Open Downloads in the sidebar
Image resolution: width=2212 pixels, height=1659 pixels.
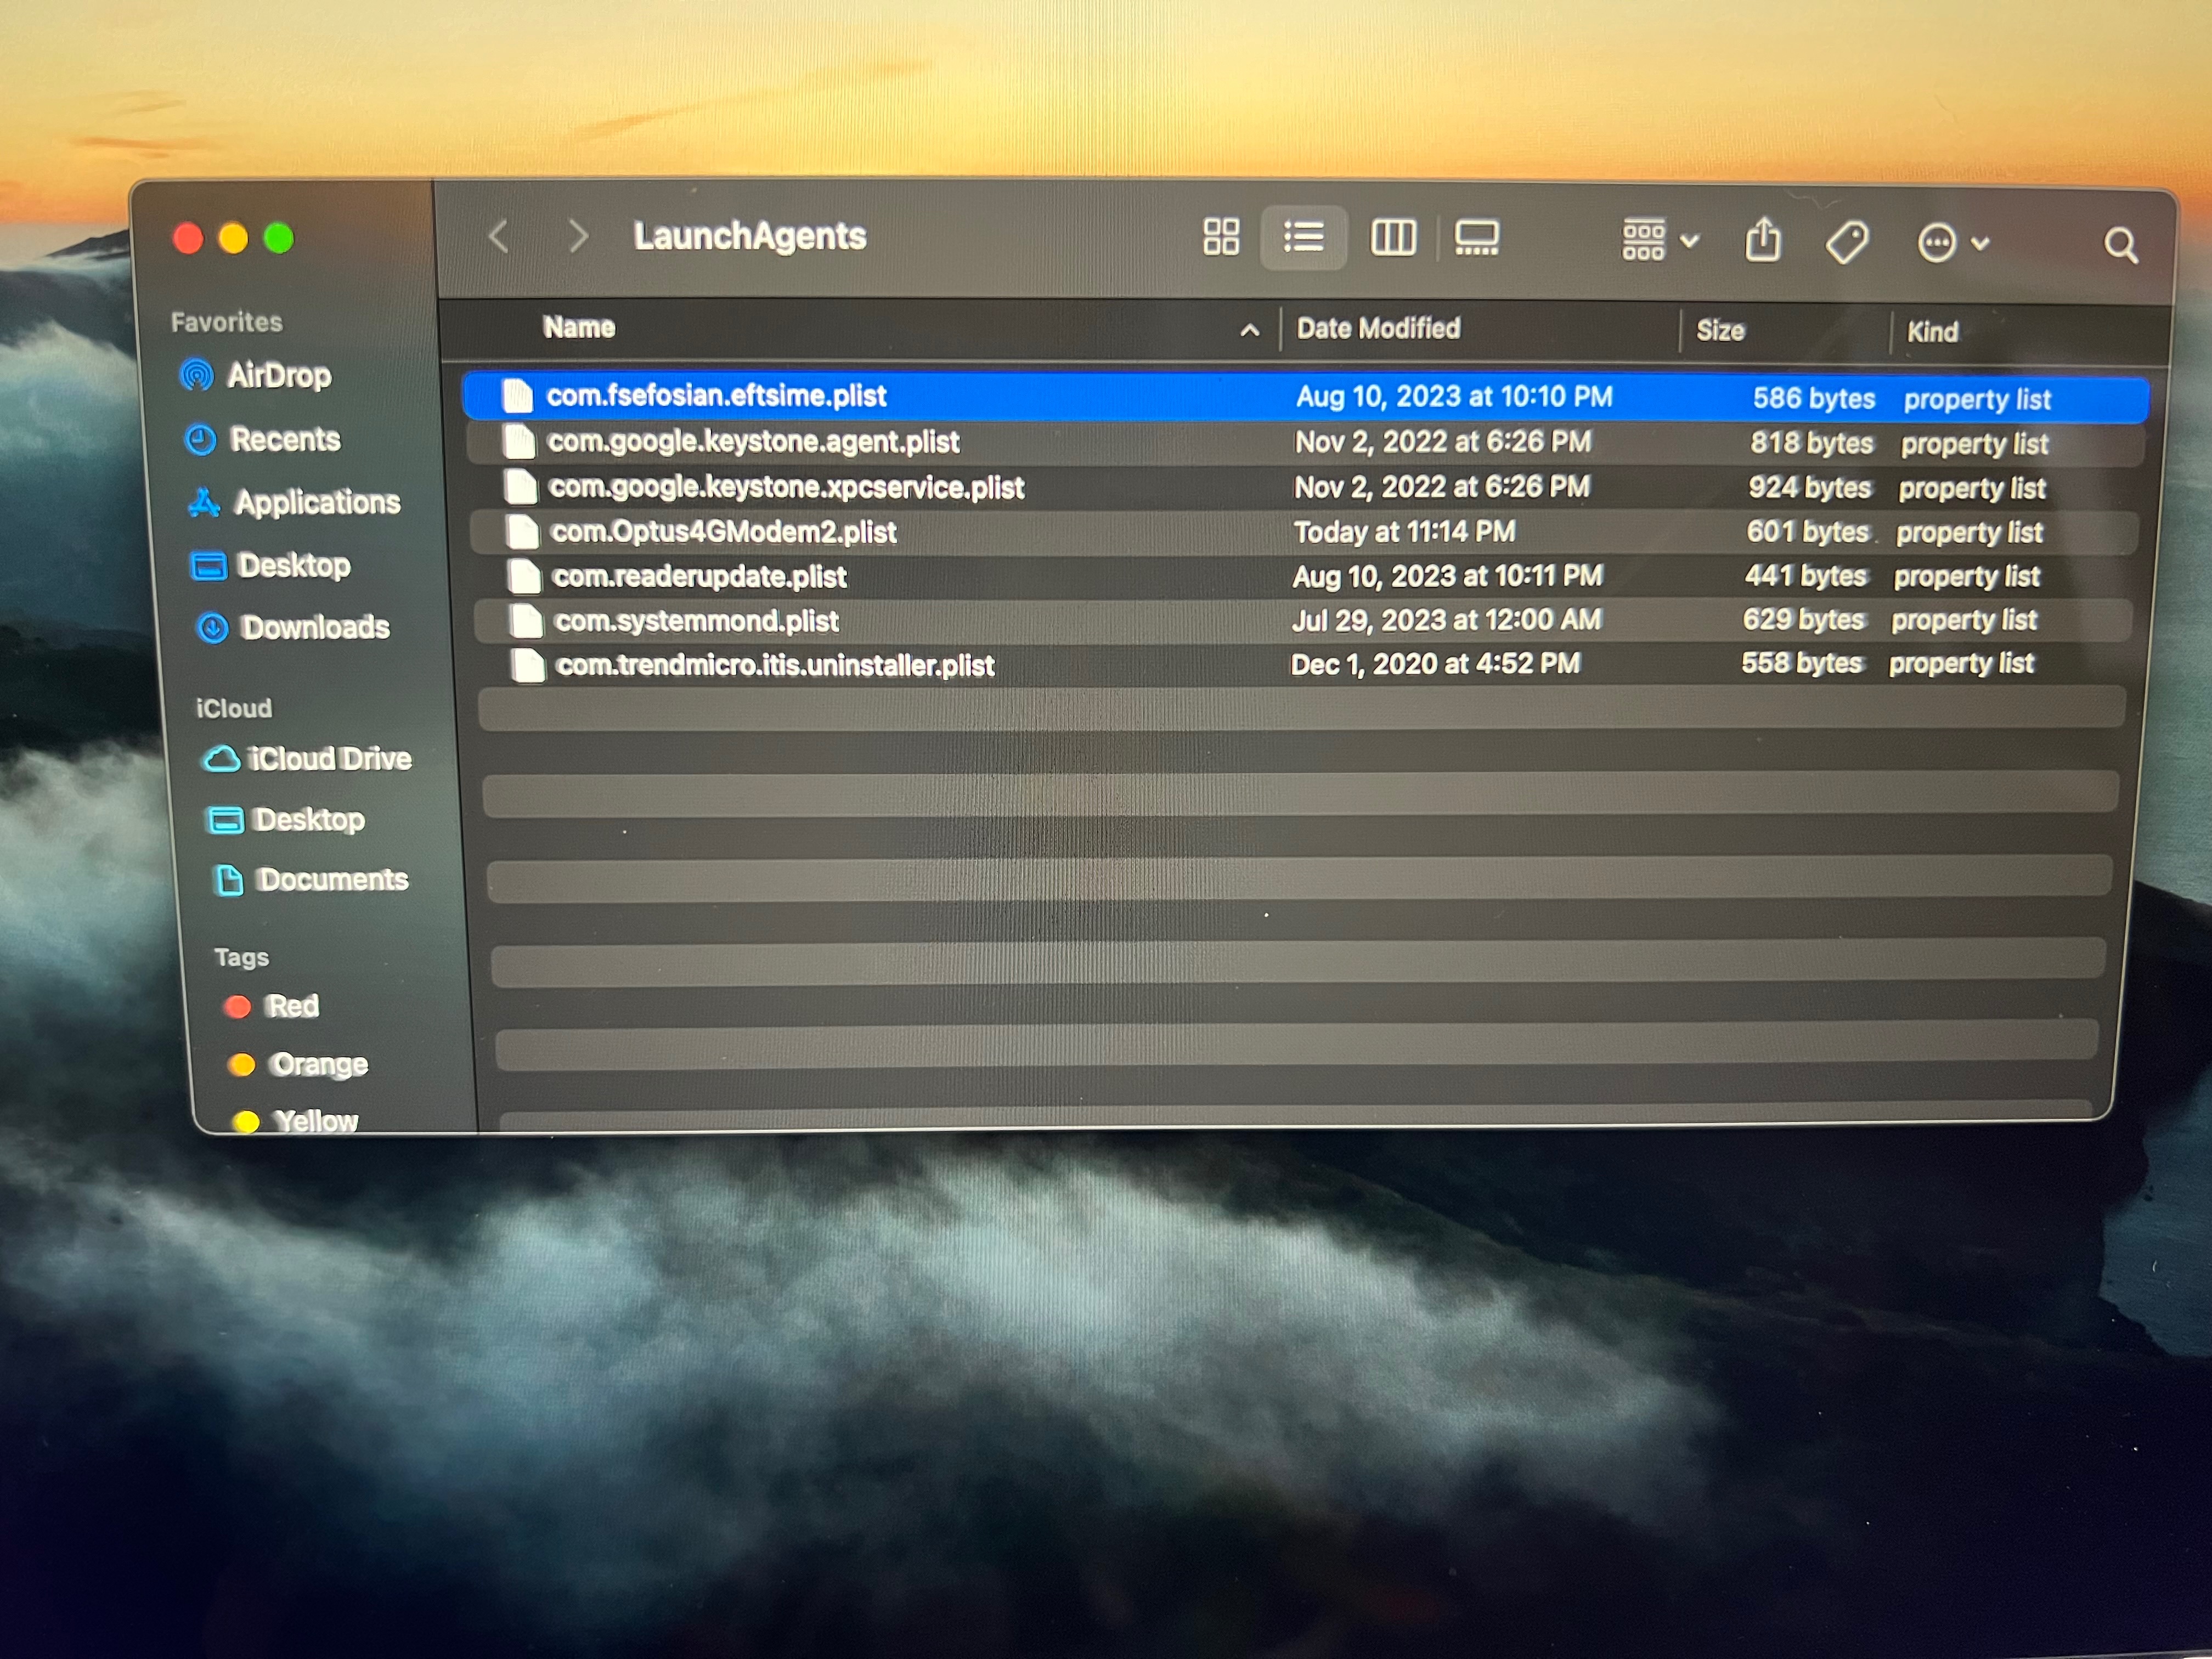[x=314, y=627]
